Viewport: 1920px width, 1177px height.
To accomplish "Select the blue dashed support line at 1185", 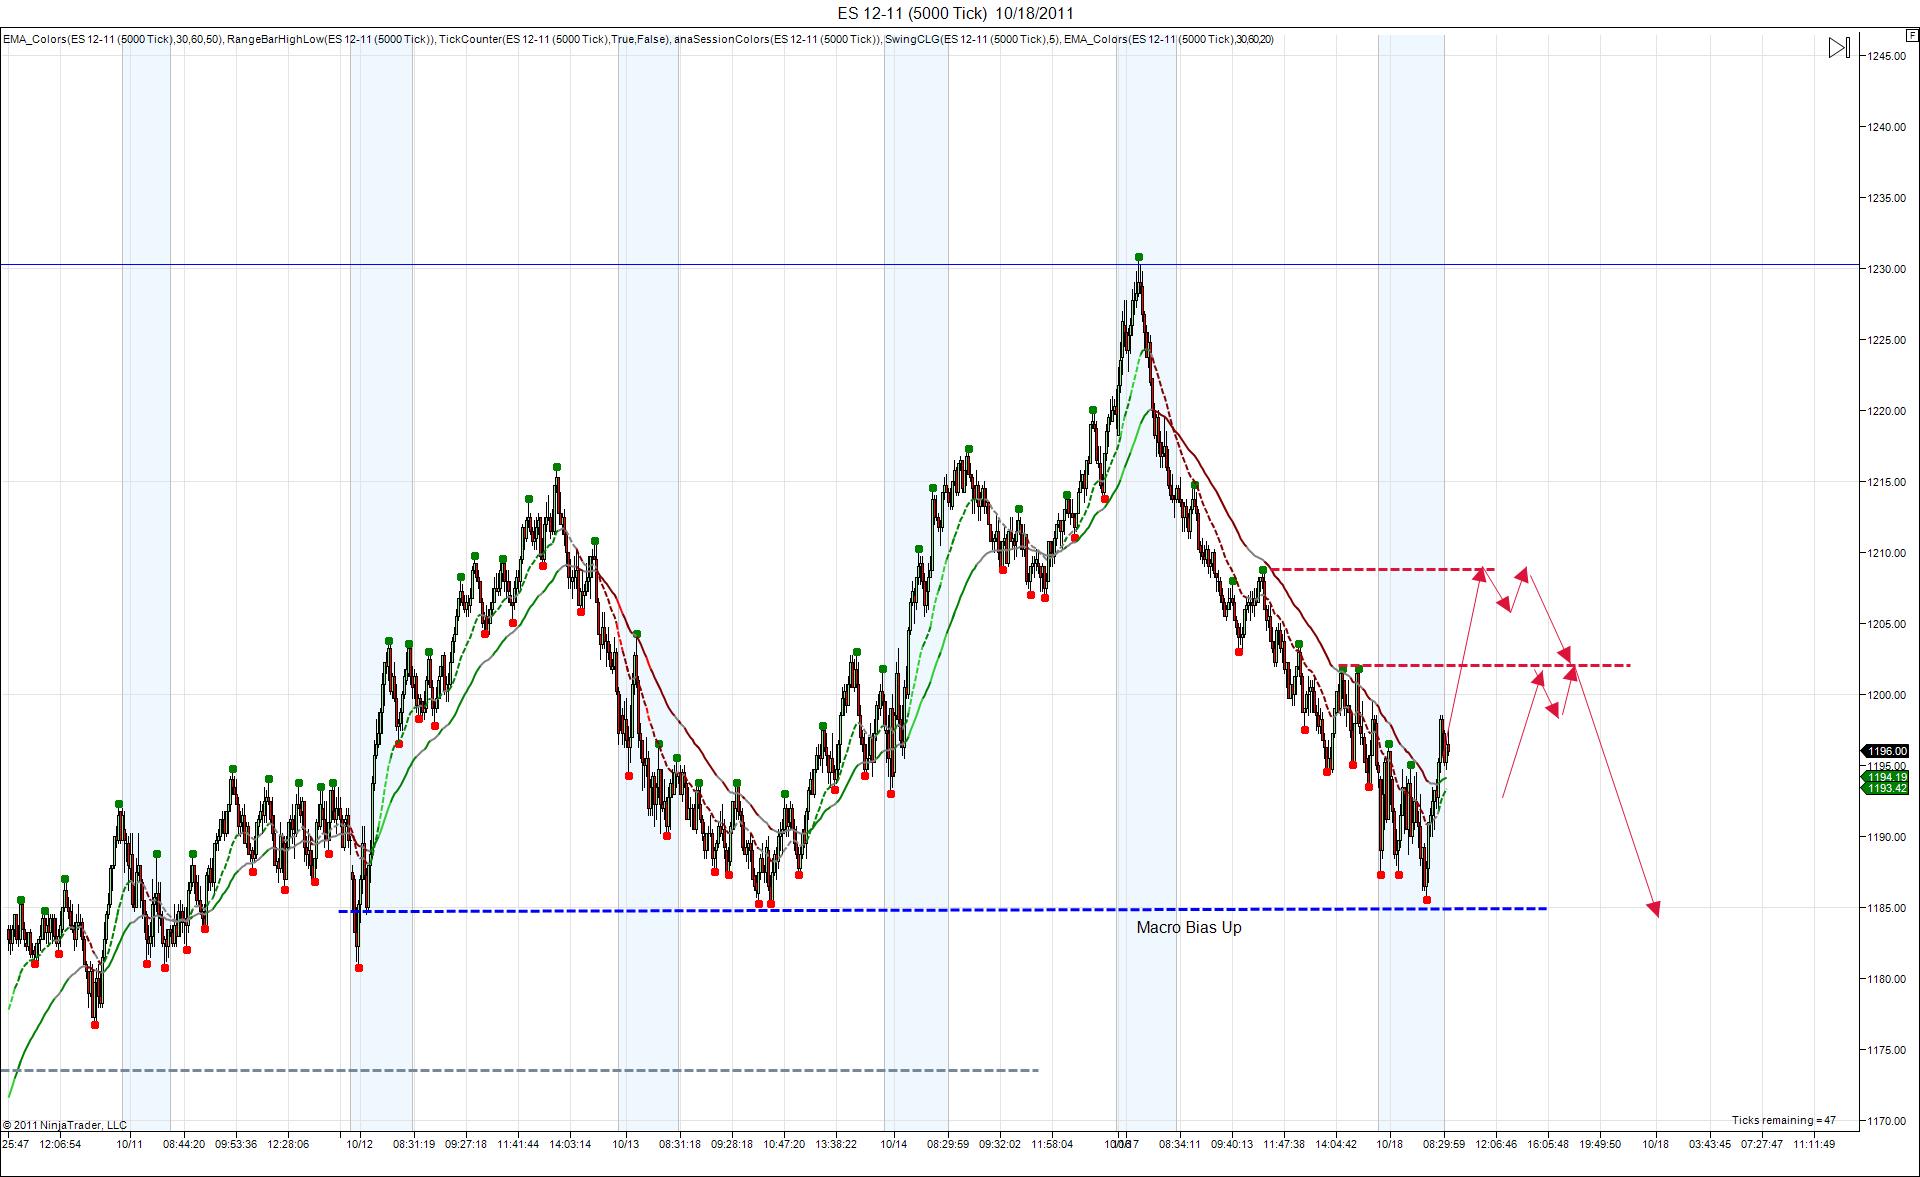I will (x=942, y=910).
